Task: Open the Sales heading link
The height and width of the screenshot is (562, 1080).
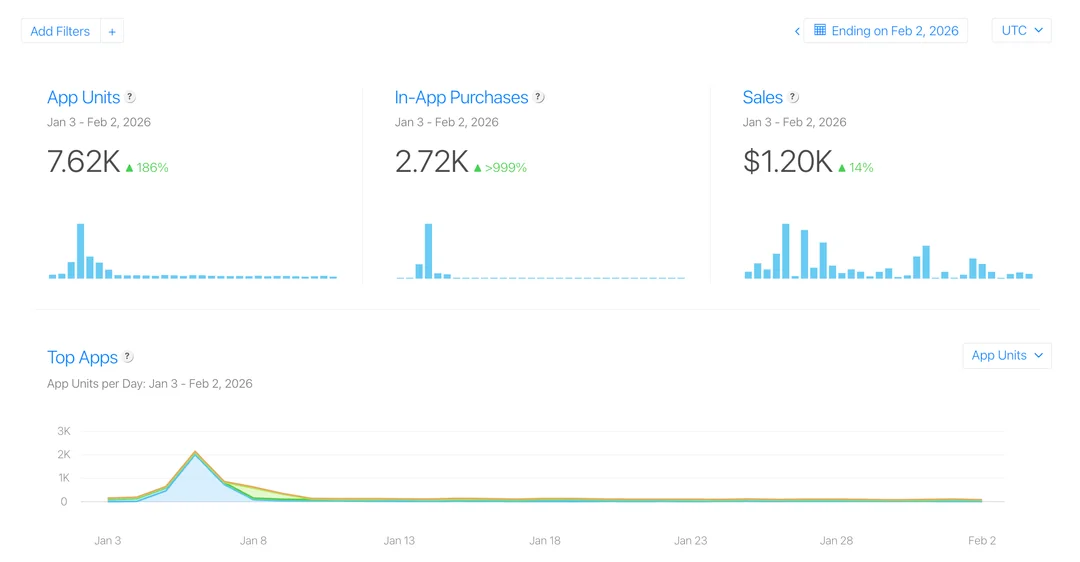Action: [762, 98]
